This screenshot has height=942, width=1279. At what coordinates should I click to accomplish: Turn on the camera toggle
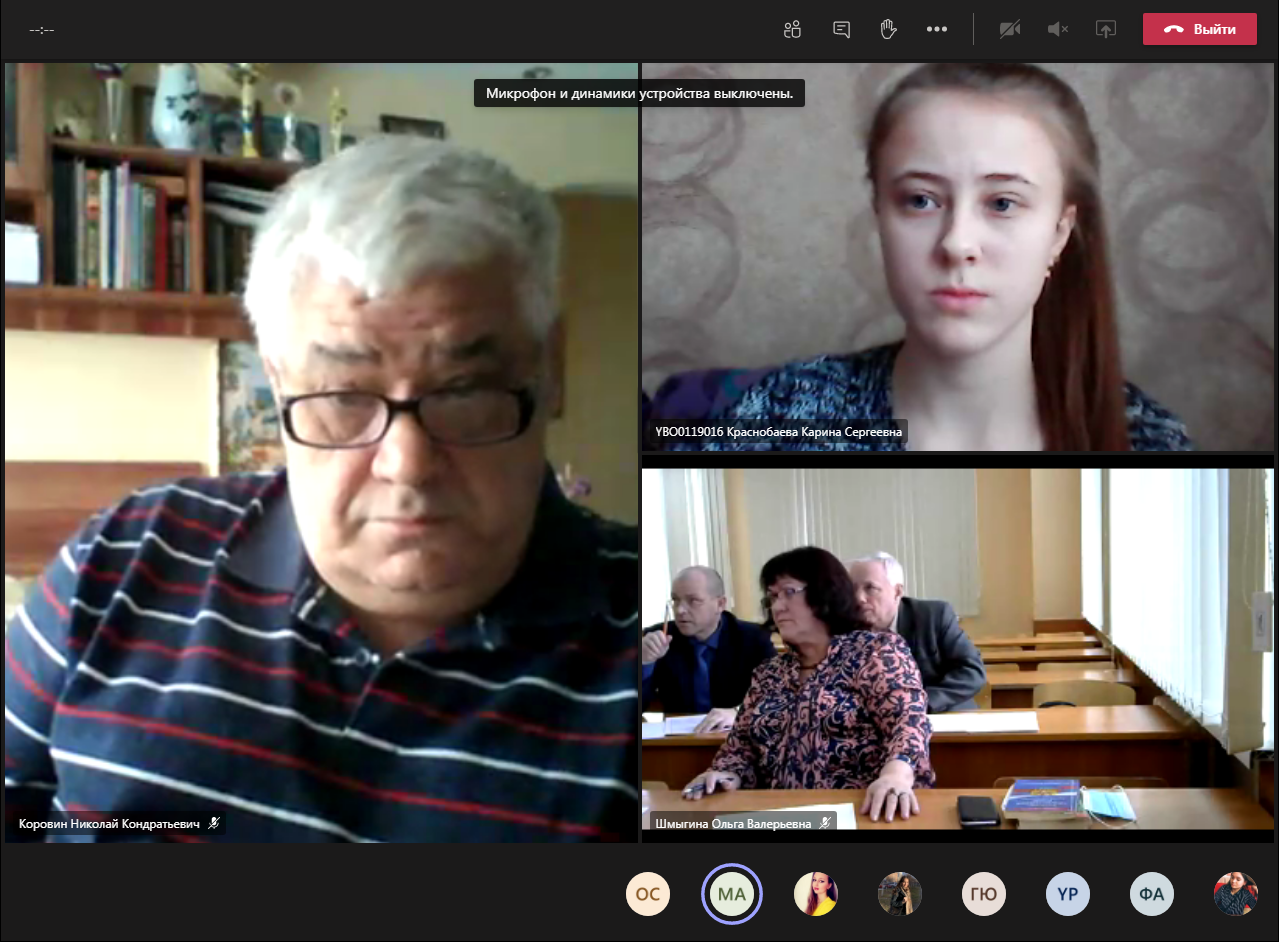1010,29
